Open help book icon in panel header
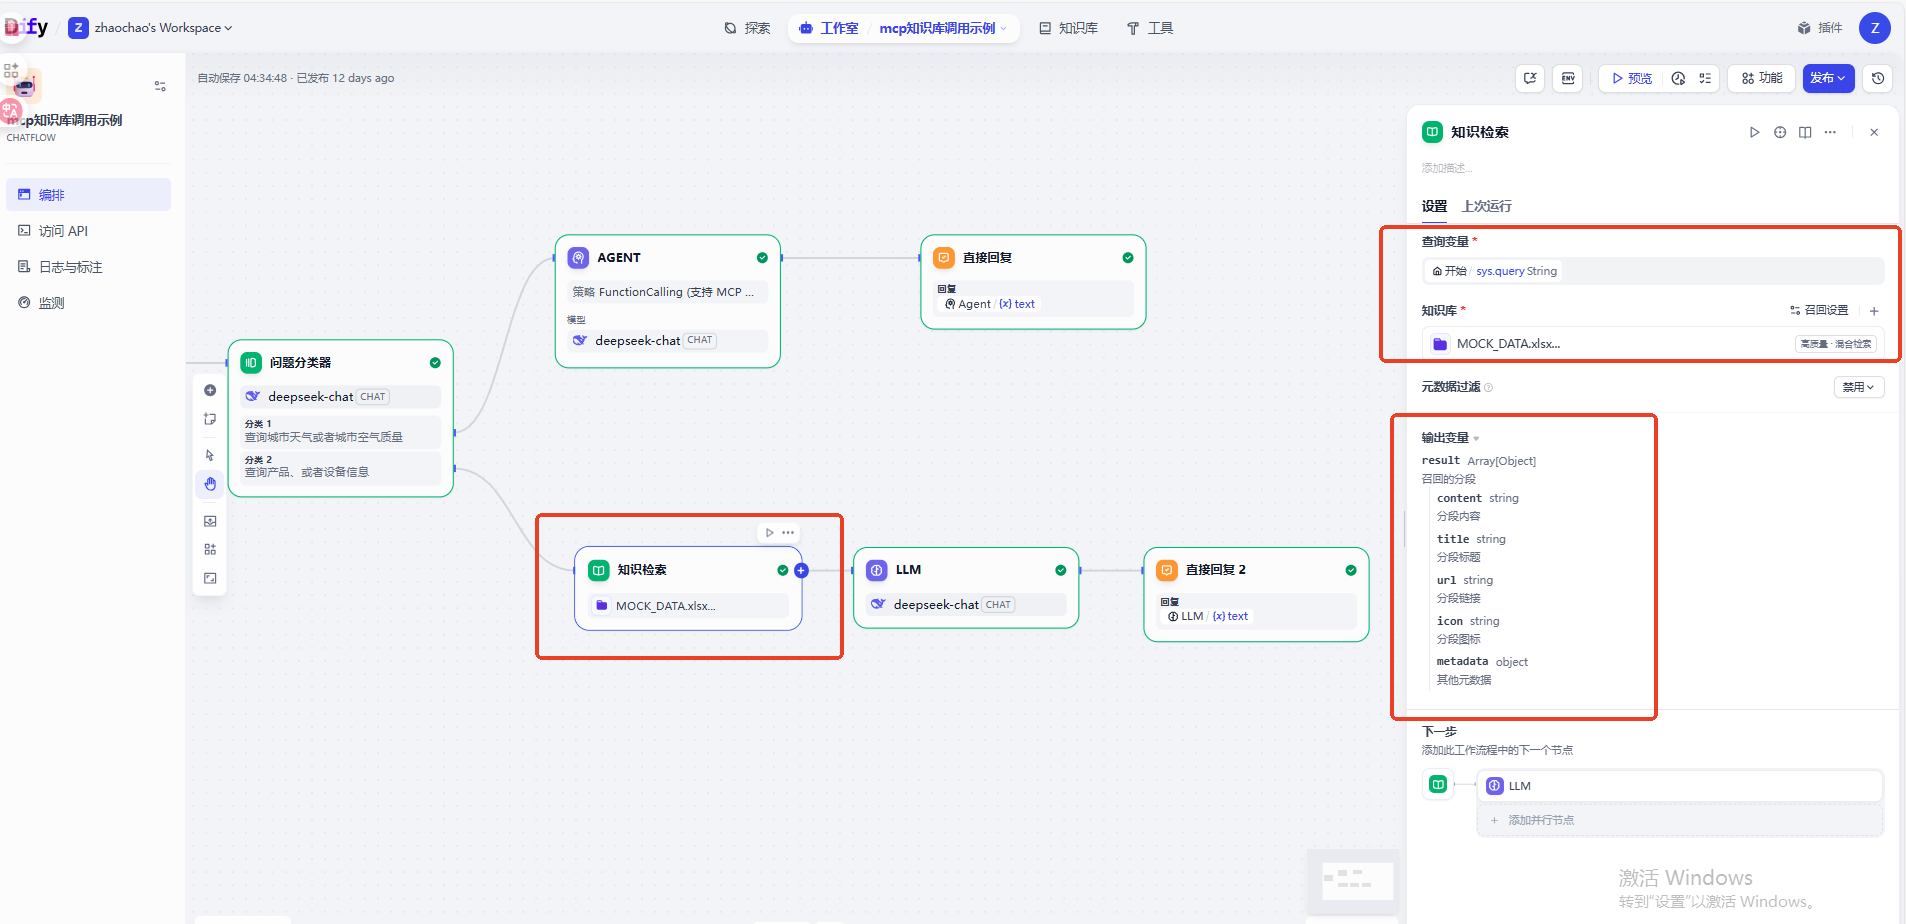This screenshot has height=924, width=1906. (x=1805, y=132)
